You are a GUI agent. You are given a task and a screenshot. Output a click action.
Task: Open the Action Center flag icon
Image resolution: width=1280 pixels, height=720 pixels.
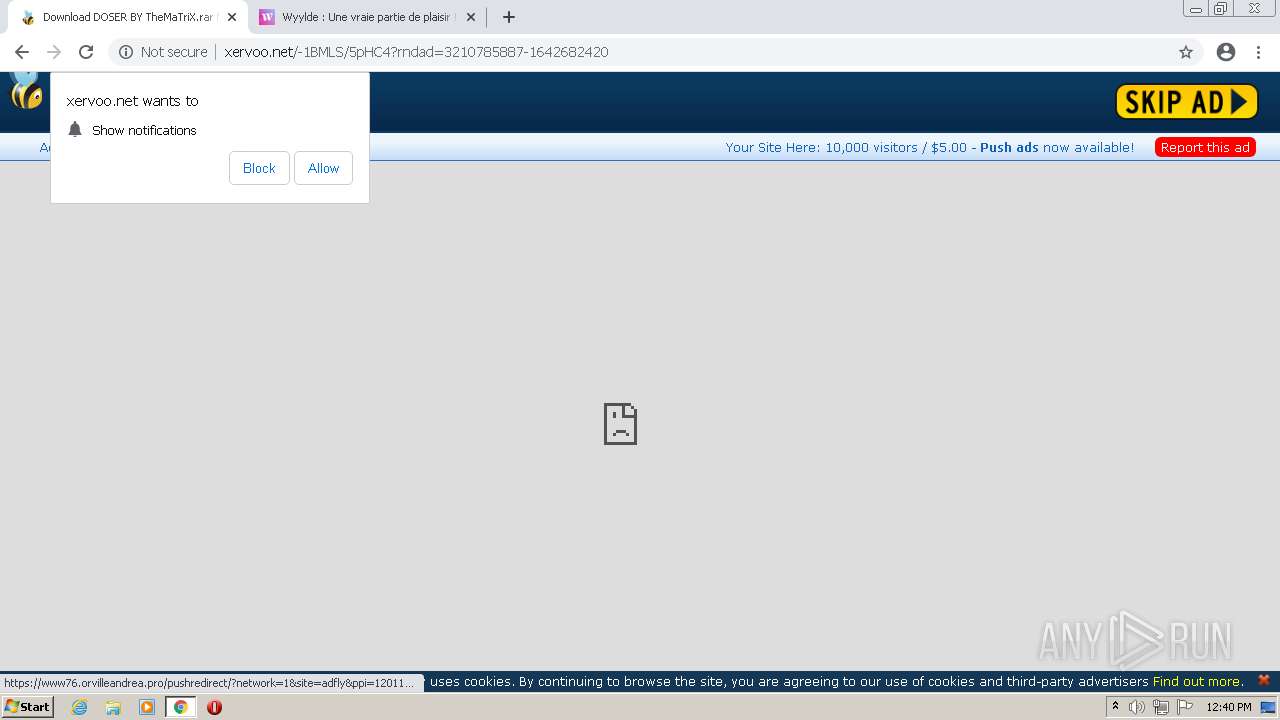coord(1185,707)
